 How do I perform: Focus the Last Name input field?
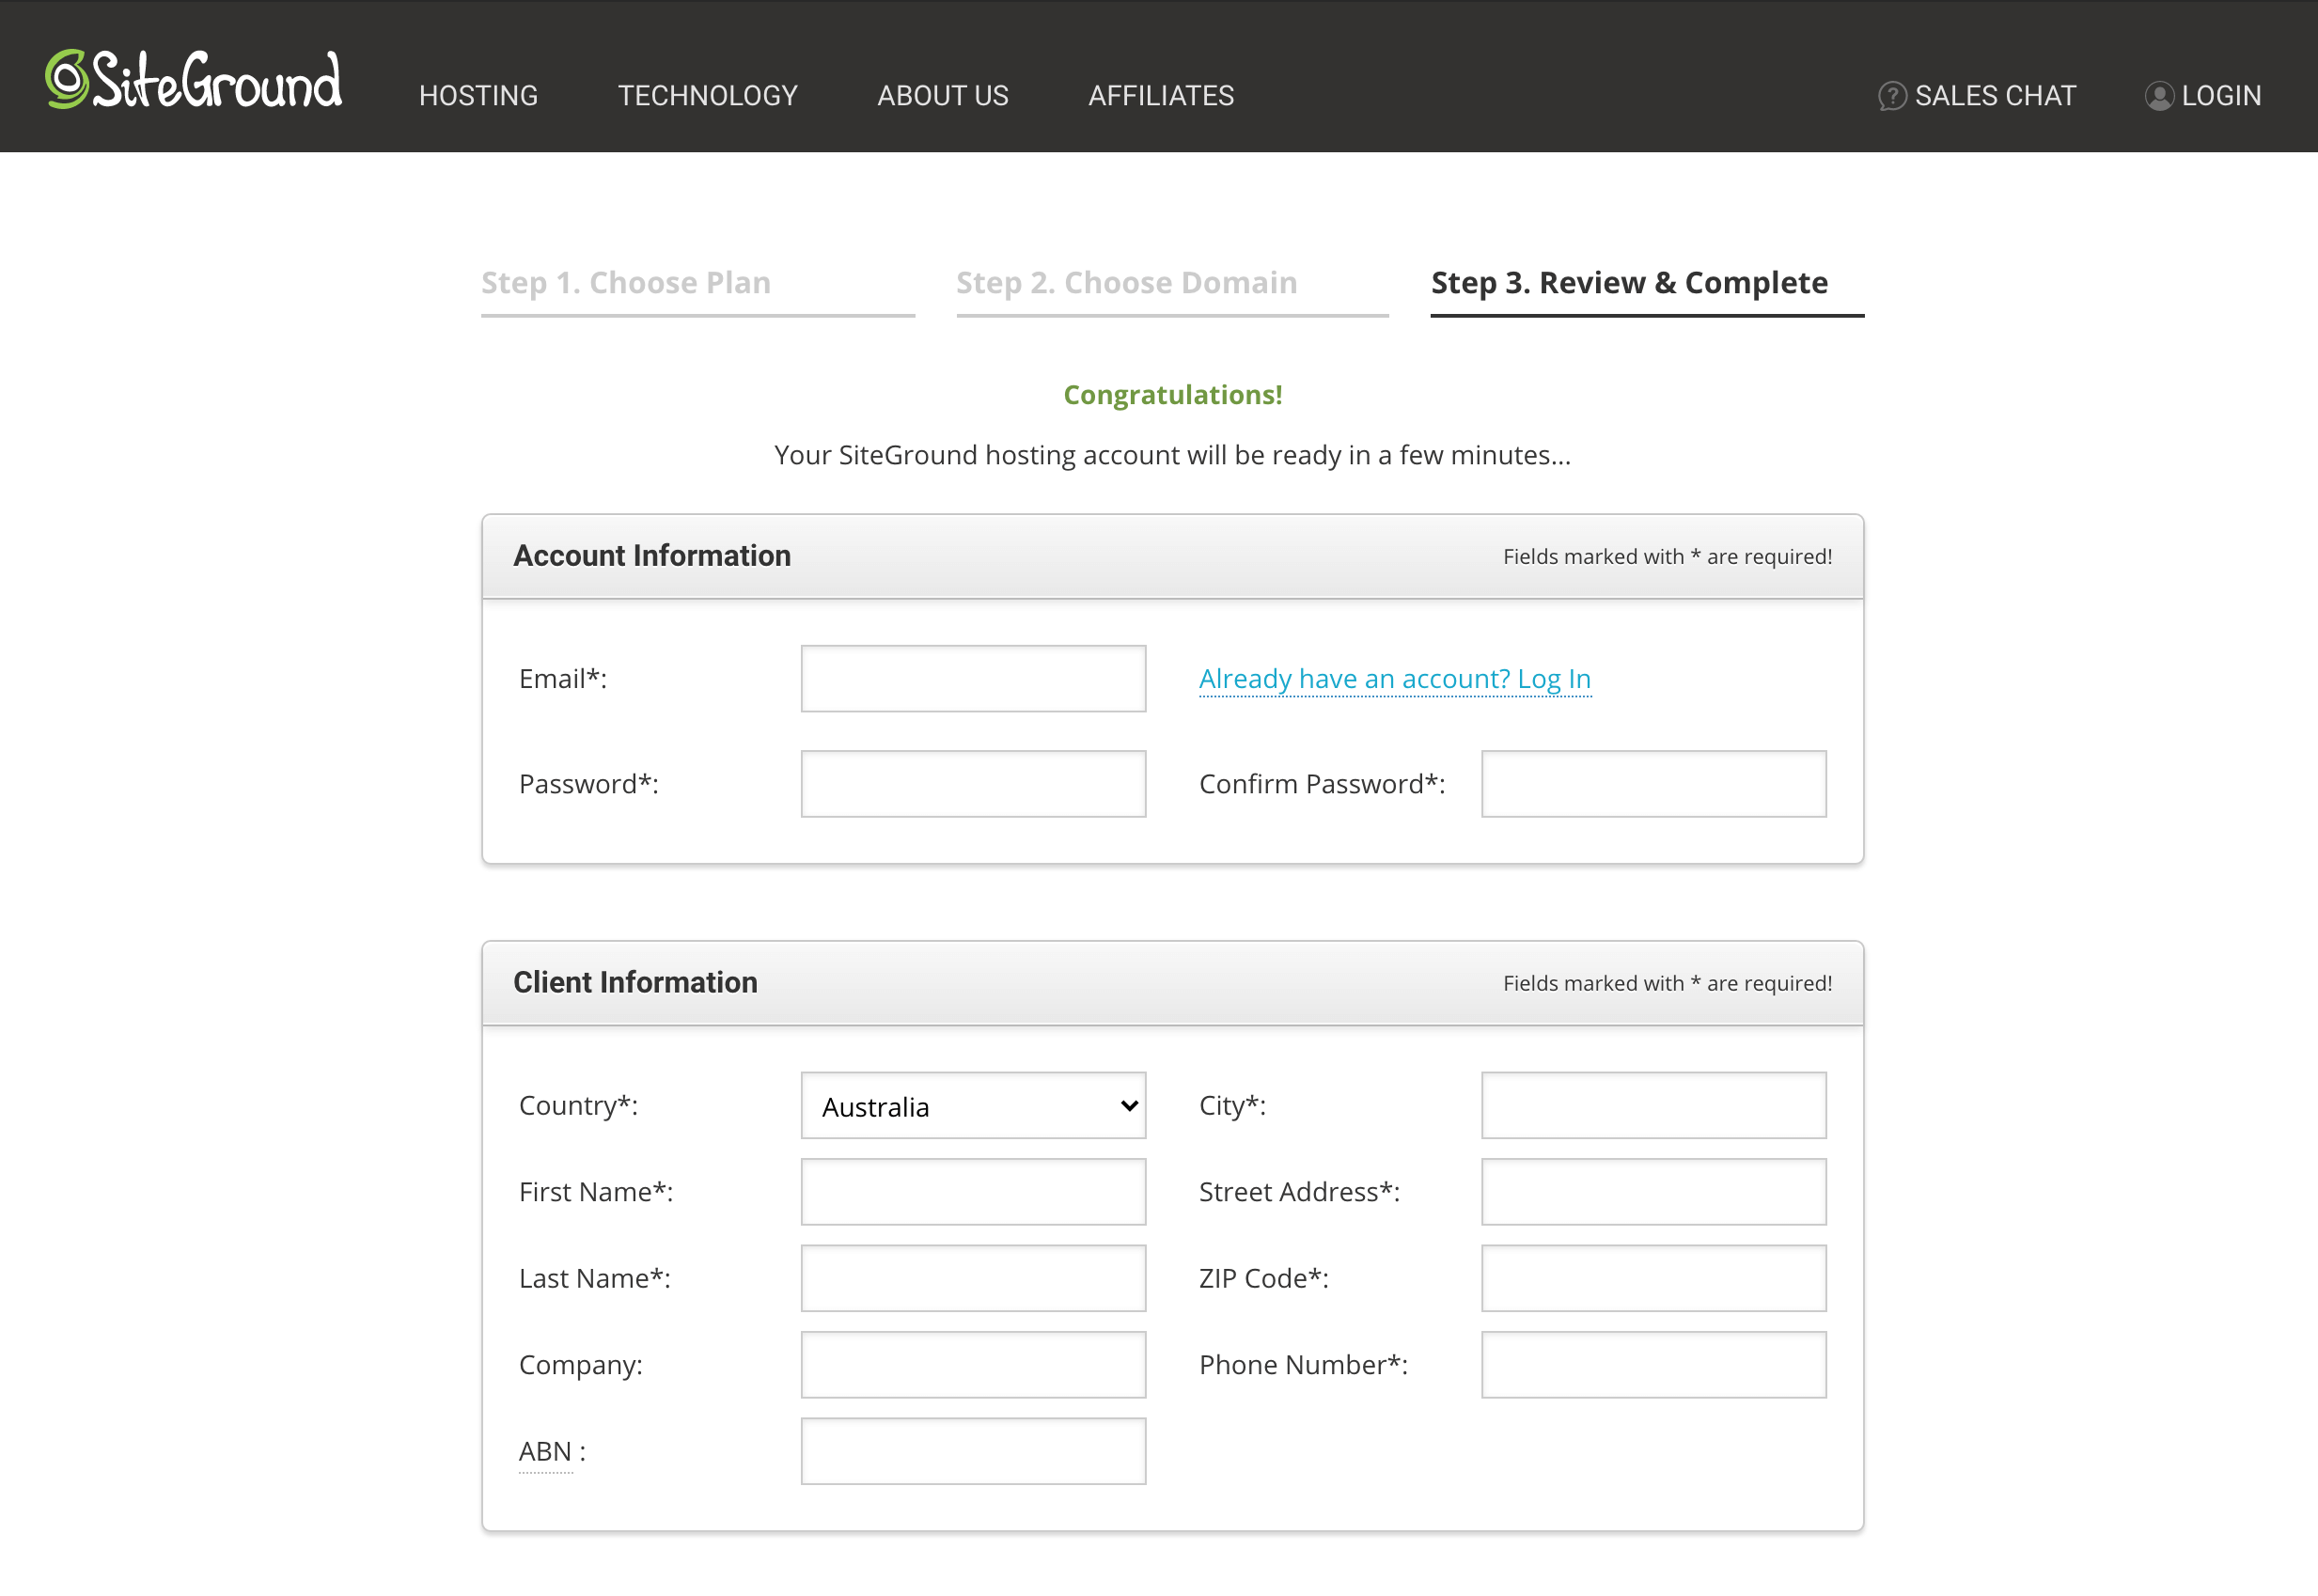973,1278
